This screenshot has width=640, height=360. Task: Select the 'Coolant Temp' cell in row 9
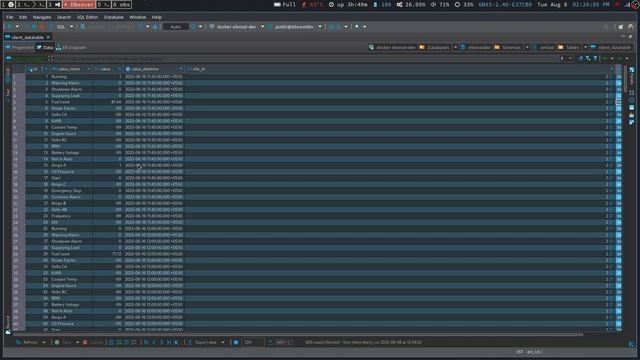(x=71, y=127)
